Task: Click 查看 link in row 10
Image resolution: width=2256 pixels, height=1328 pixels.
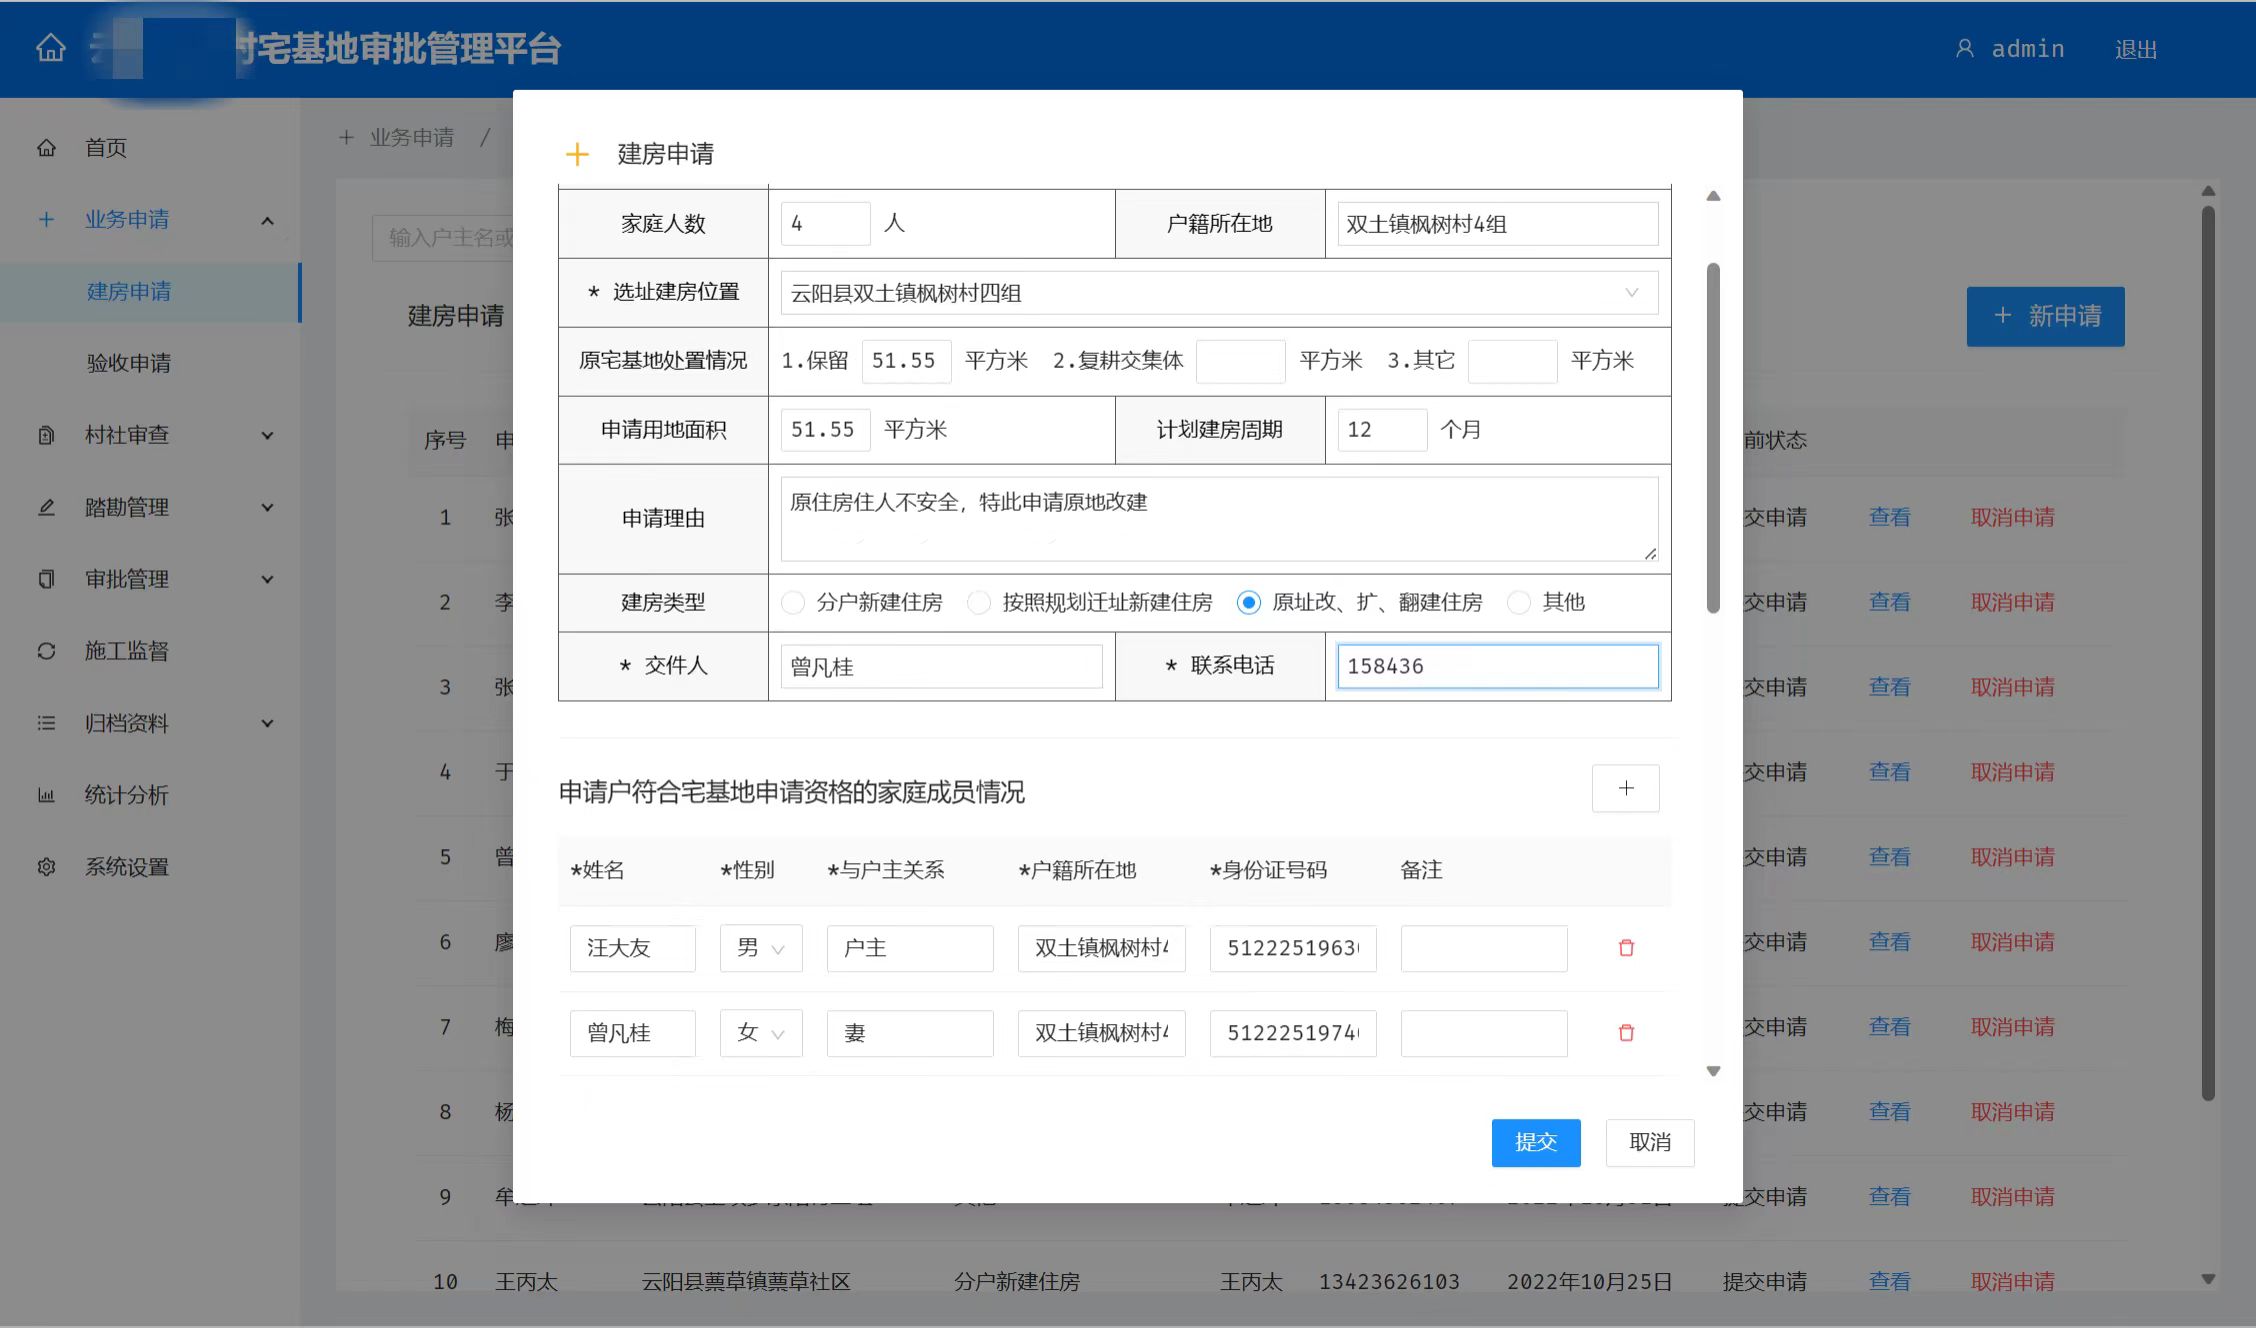Action: pos(1890,1281)
